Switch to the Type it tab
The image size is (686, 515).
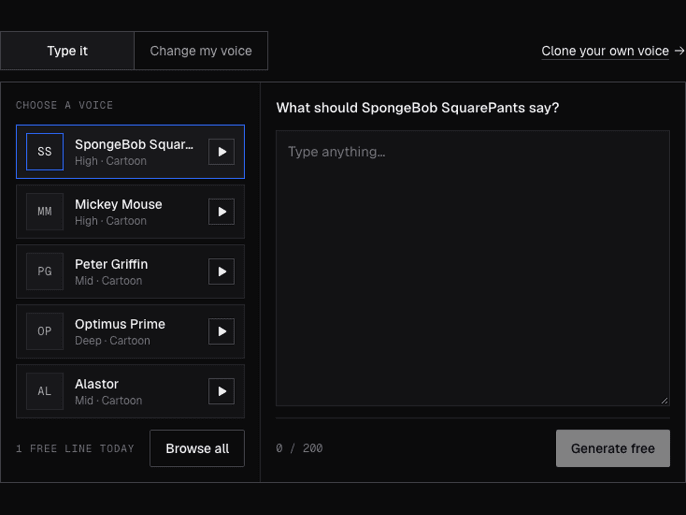pos(67,51)
